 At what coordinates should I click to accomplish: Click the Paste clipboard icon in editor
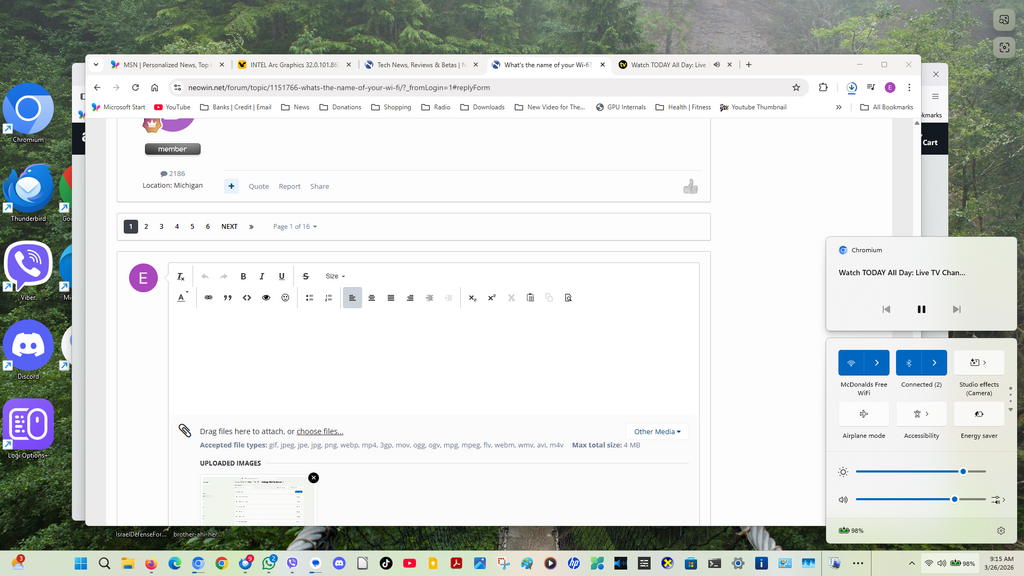[x=530, y=298]
